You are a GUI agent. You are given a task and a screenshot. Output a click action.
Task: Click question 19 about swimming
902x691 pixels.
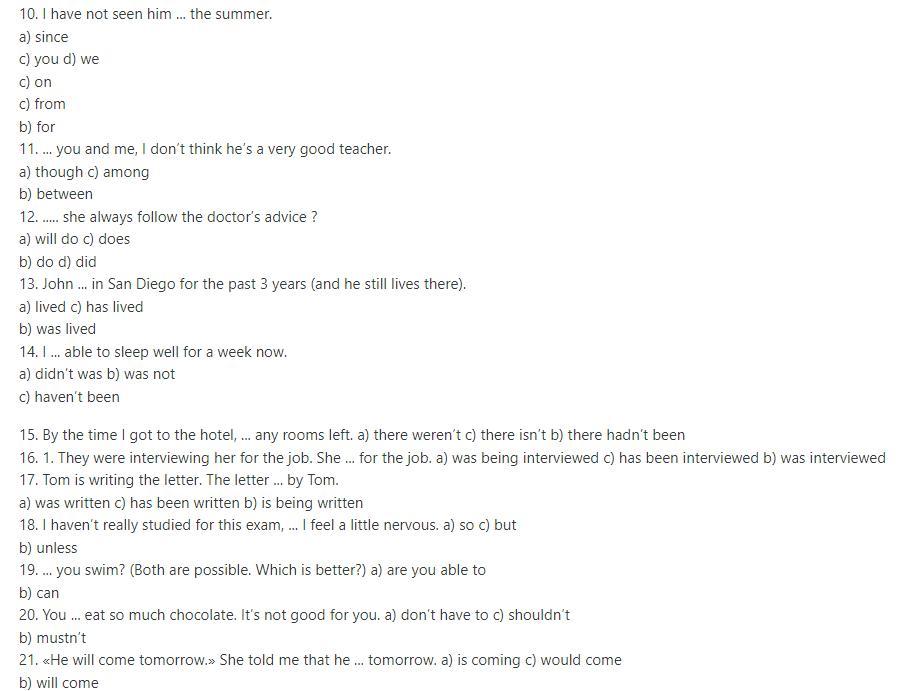[252, 570]
